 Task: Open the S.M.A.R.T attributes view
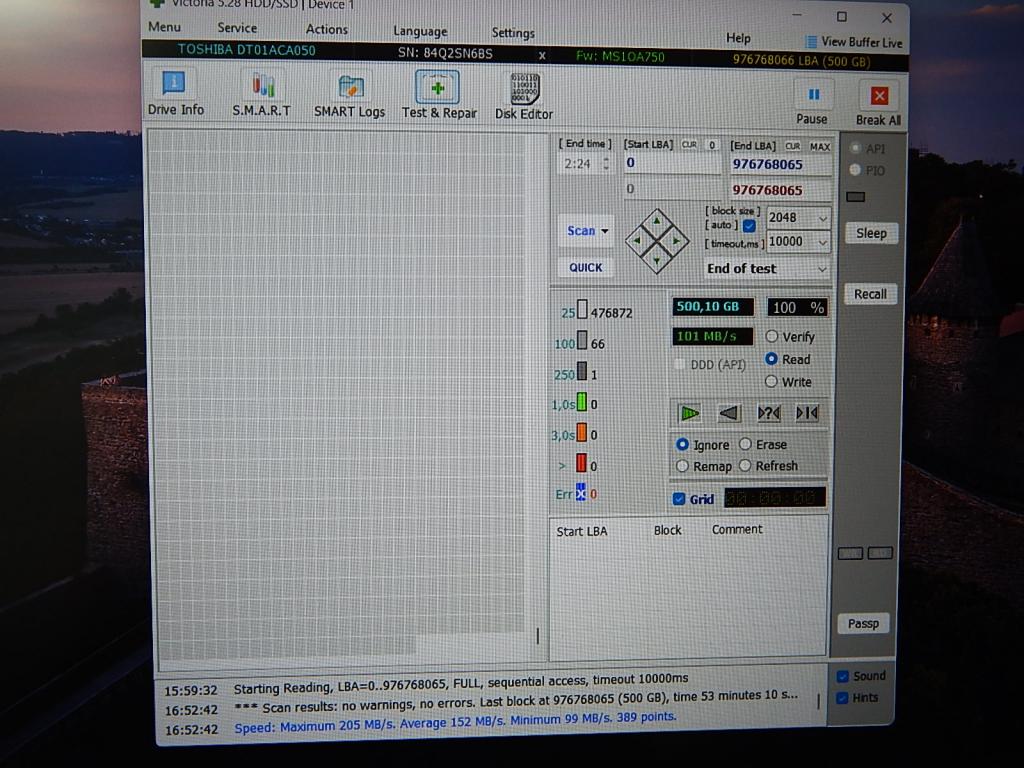pos(261,94)
